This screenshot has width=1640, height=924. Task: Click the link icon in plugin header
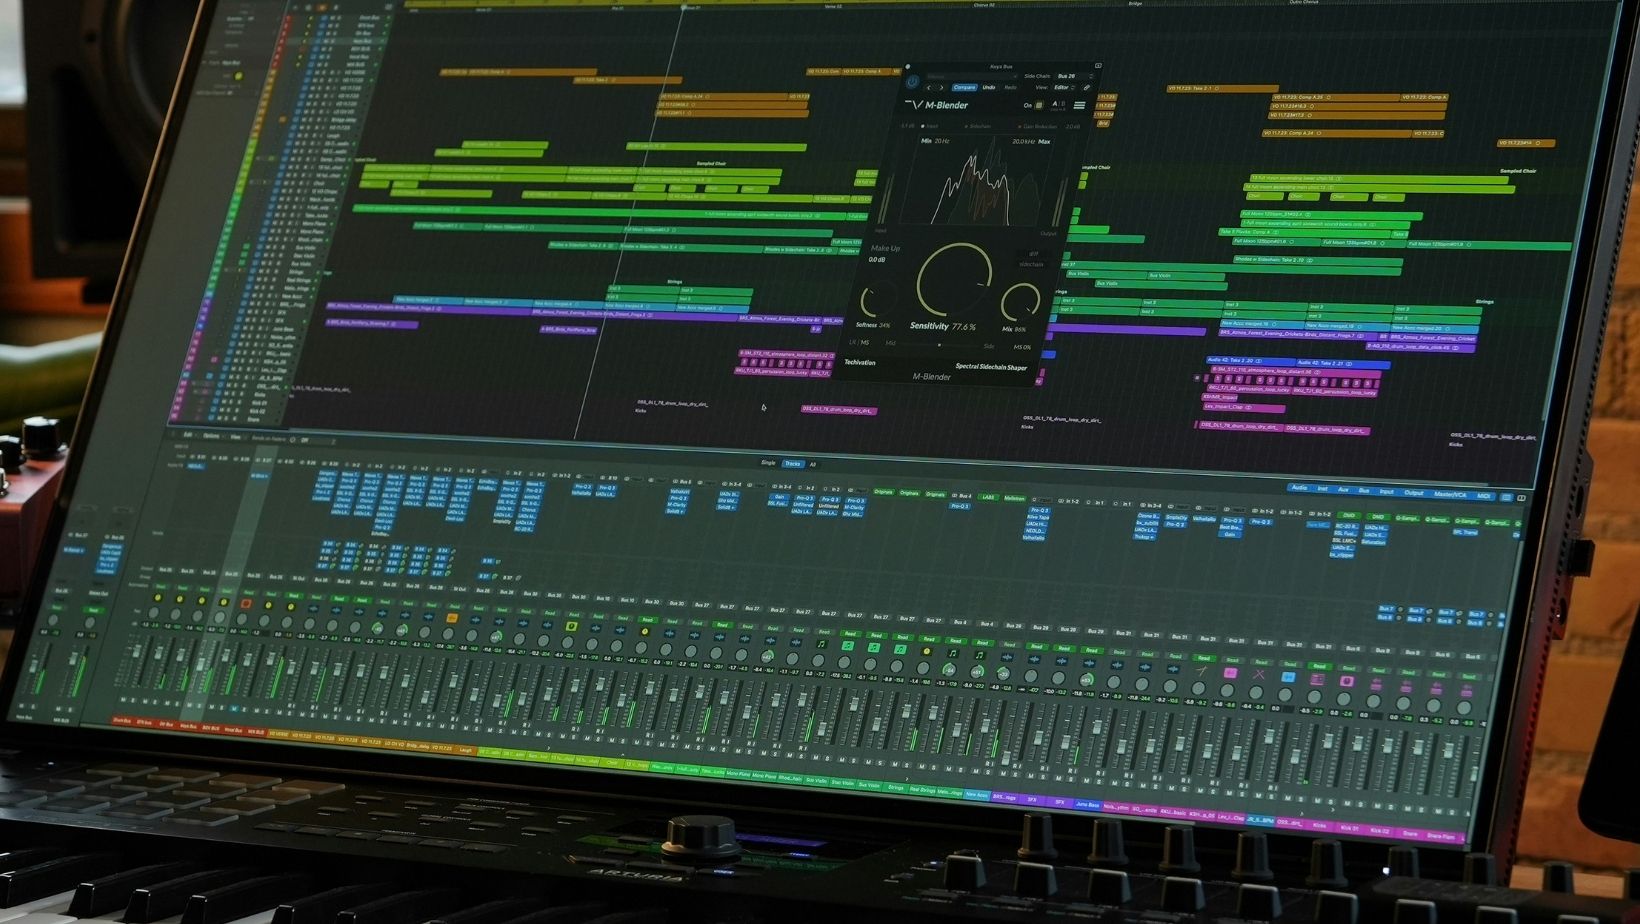pyautogui.click(x=1086, y=88)
